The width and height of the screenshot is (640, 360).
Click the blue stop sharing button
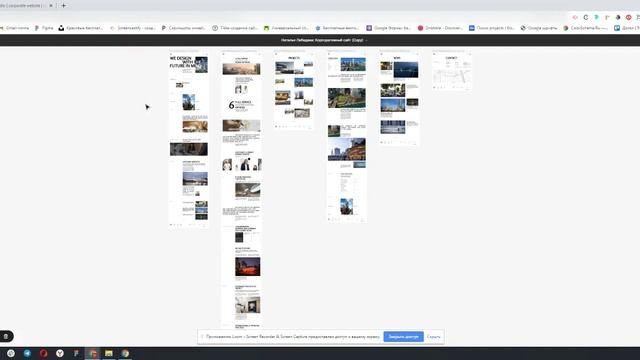click(403, 337)
